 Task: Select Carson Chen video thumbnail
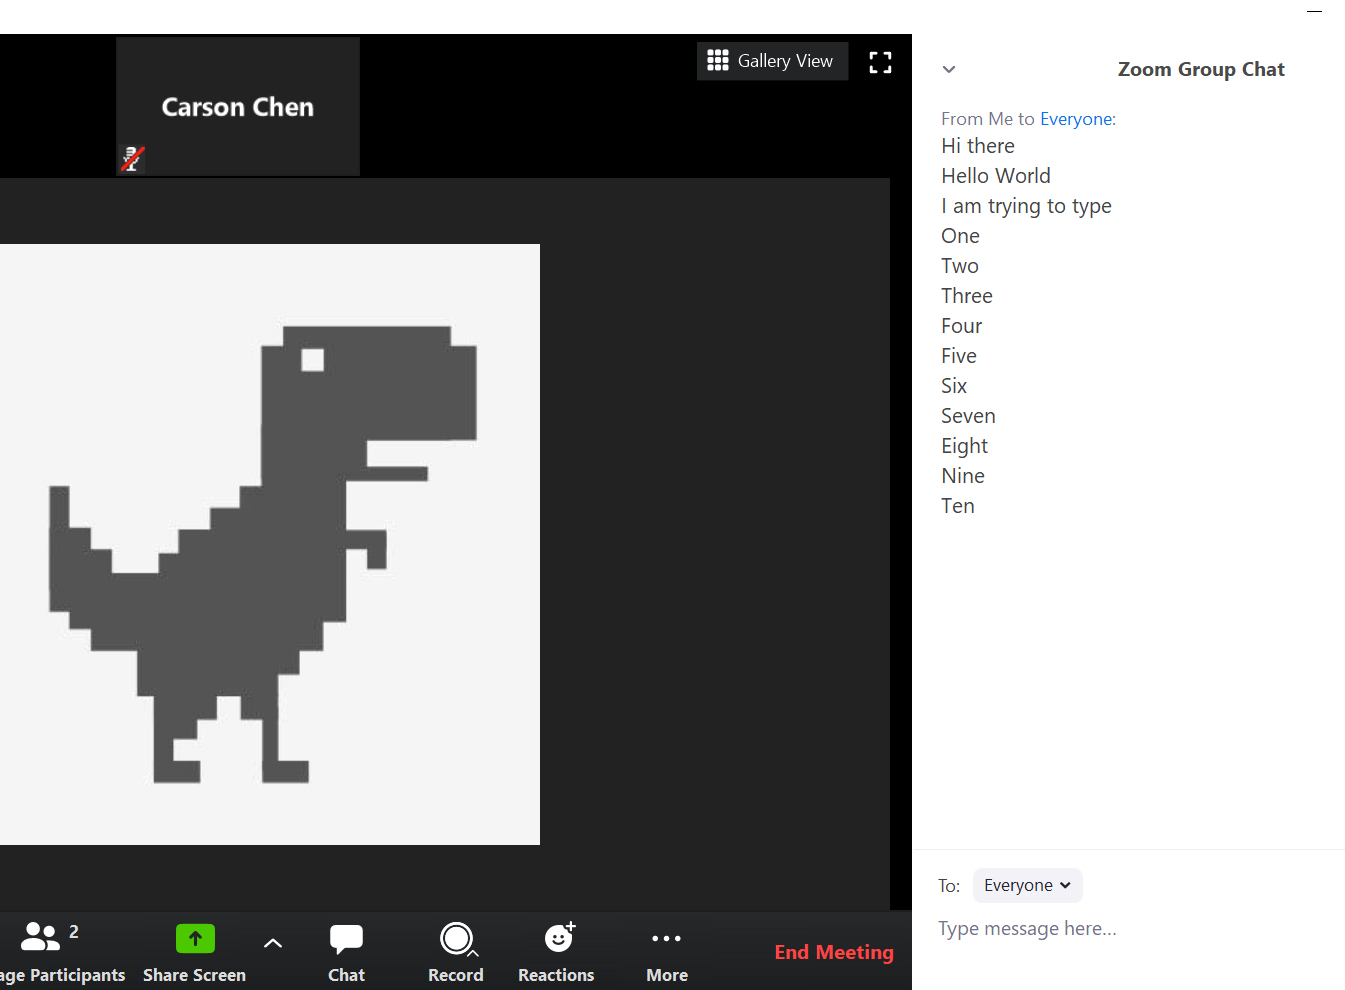click(238, 106)
